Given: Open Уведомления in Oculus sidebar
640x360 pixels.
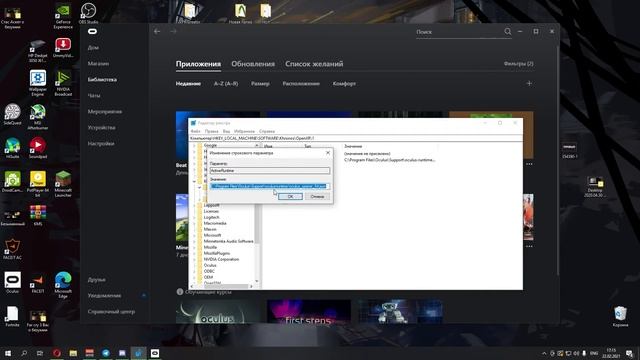Looking at the screenshot, I should (104, 296).
